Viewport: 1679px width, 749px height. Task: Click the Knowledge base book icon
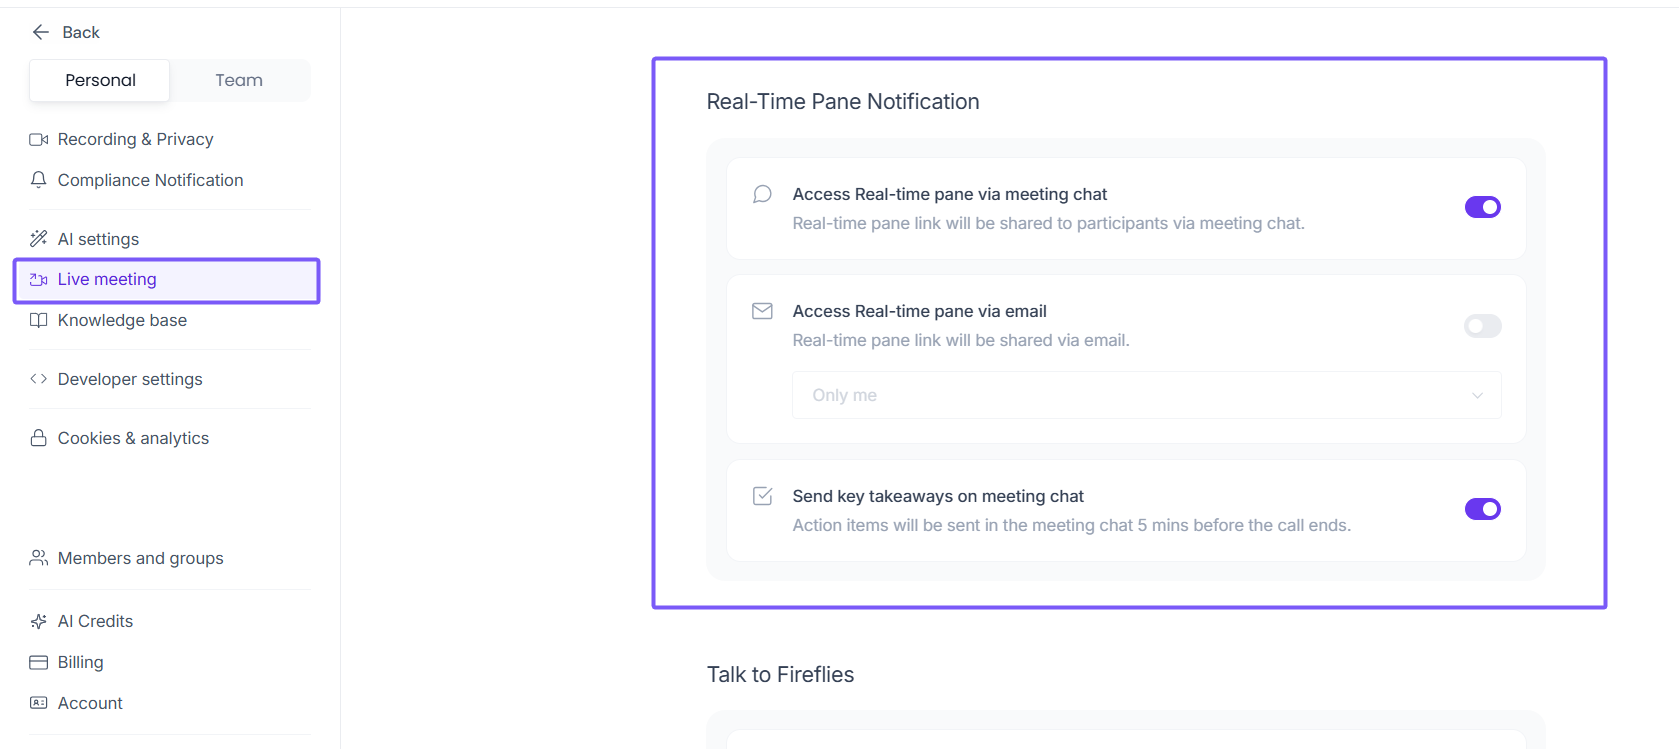tap(39, 320)
